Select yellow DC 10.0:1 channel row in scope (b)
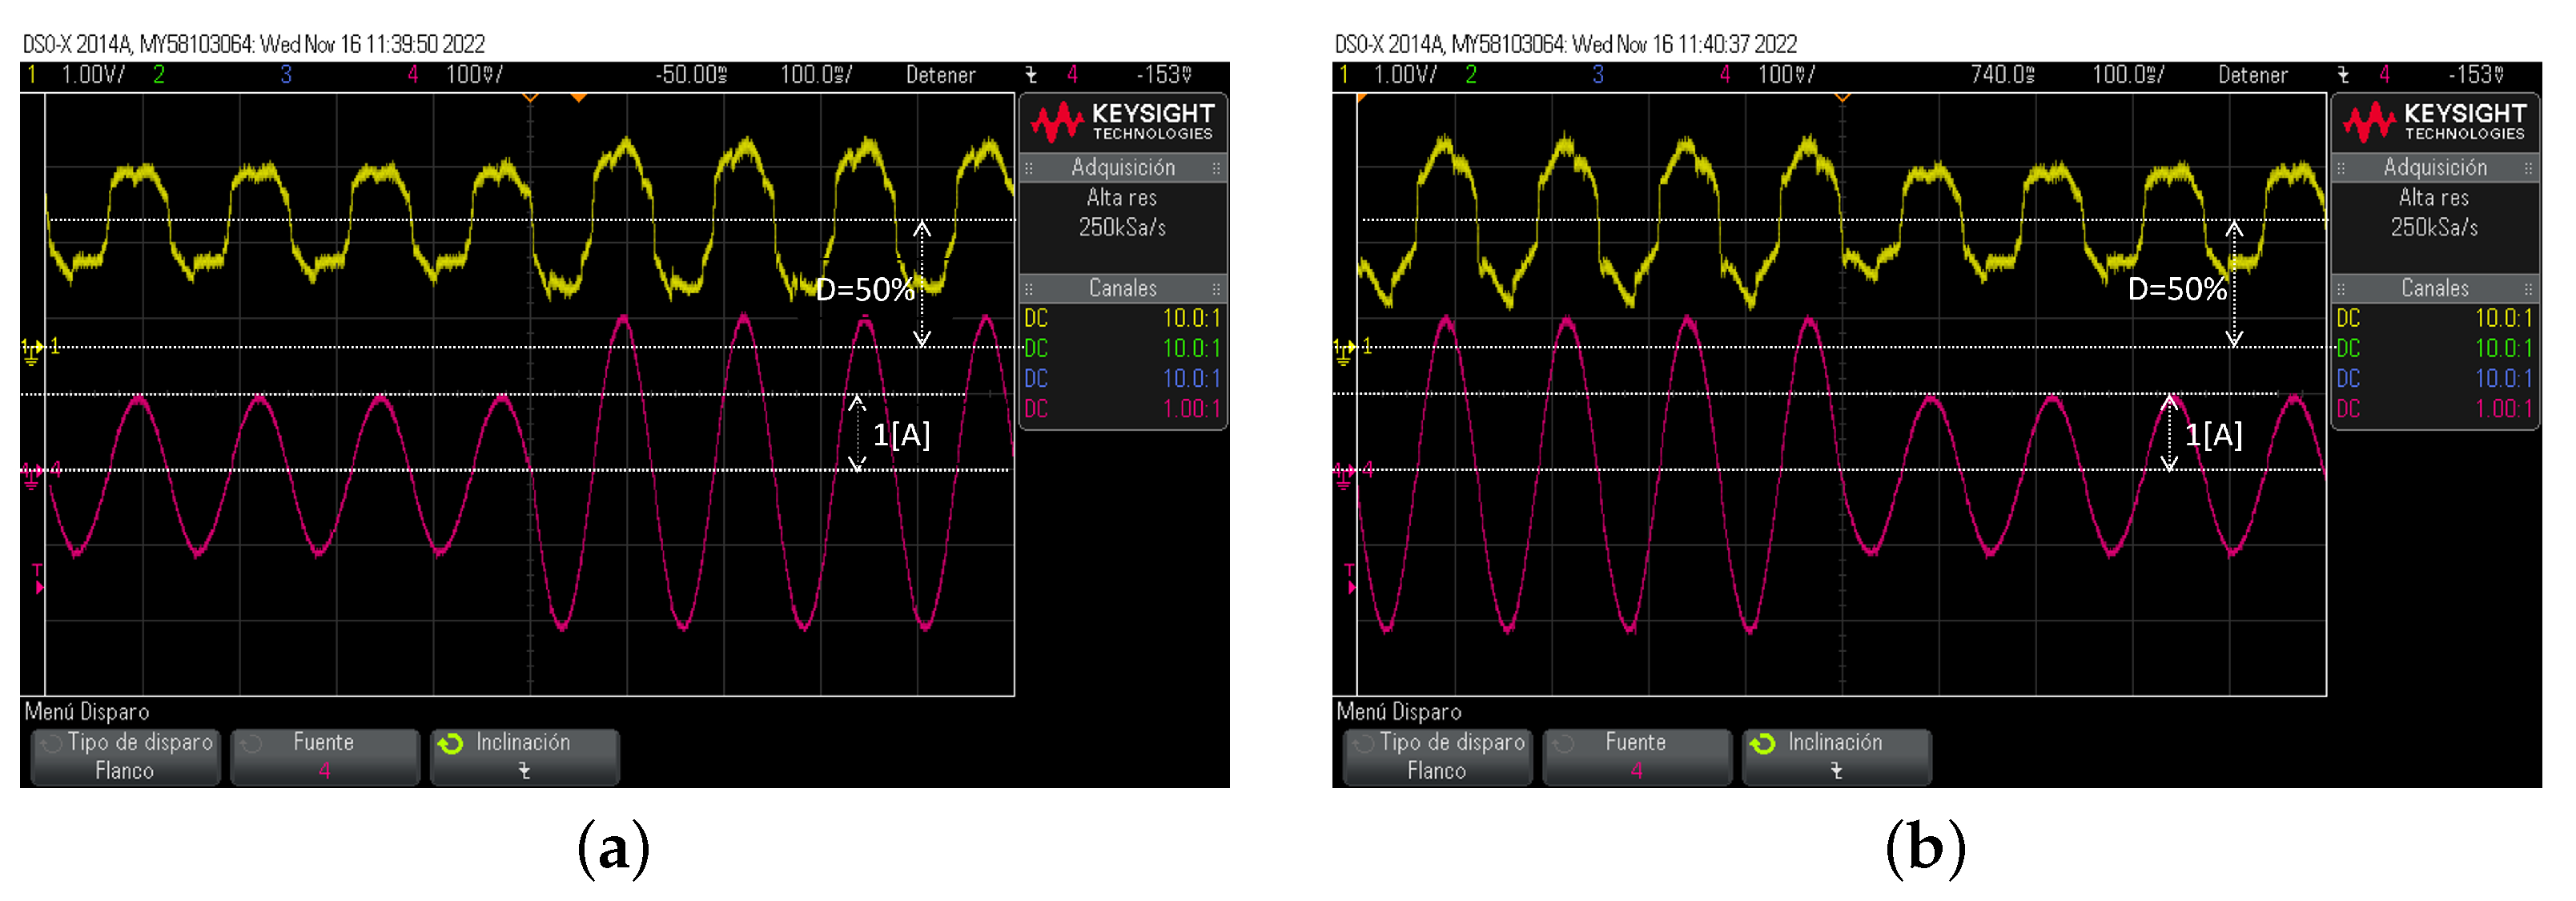This screenshot has width=2576, height=901. pyautogui.click(x=2434, y=319)
